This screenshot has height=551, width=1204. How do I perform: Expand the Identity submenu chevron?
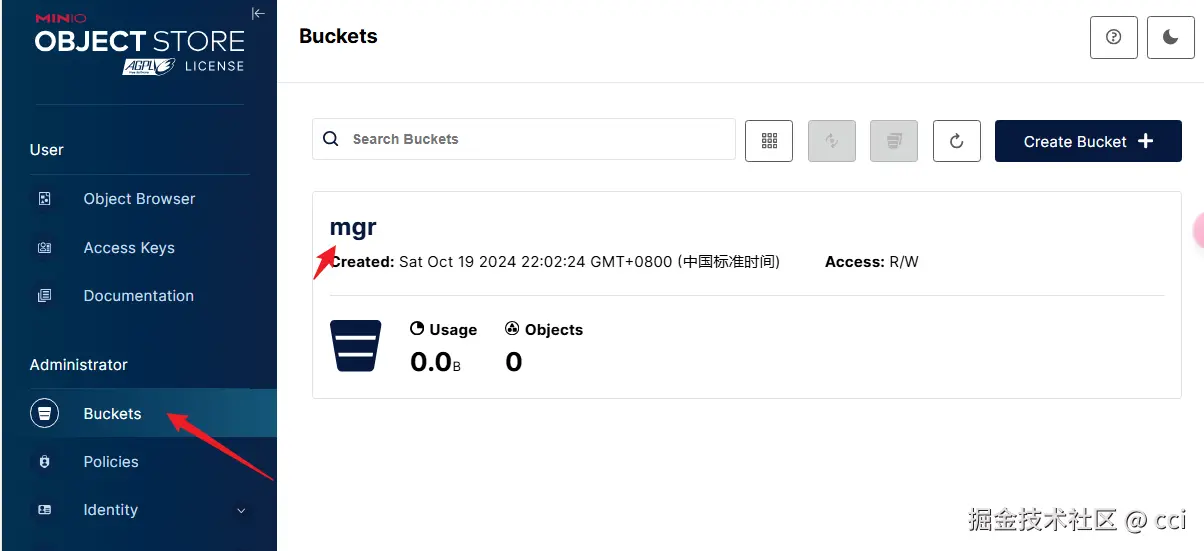coord(241,511)
